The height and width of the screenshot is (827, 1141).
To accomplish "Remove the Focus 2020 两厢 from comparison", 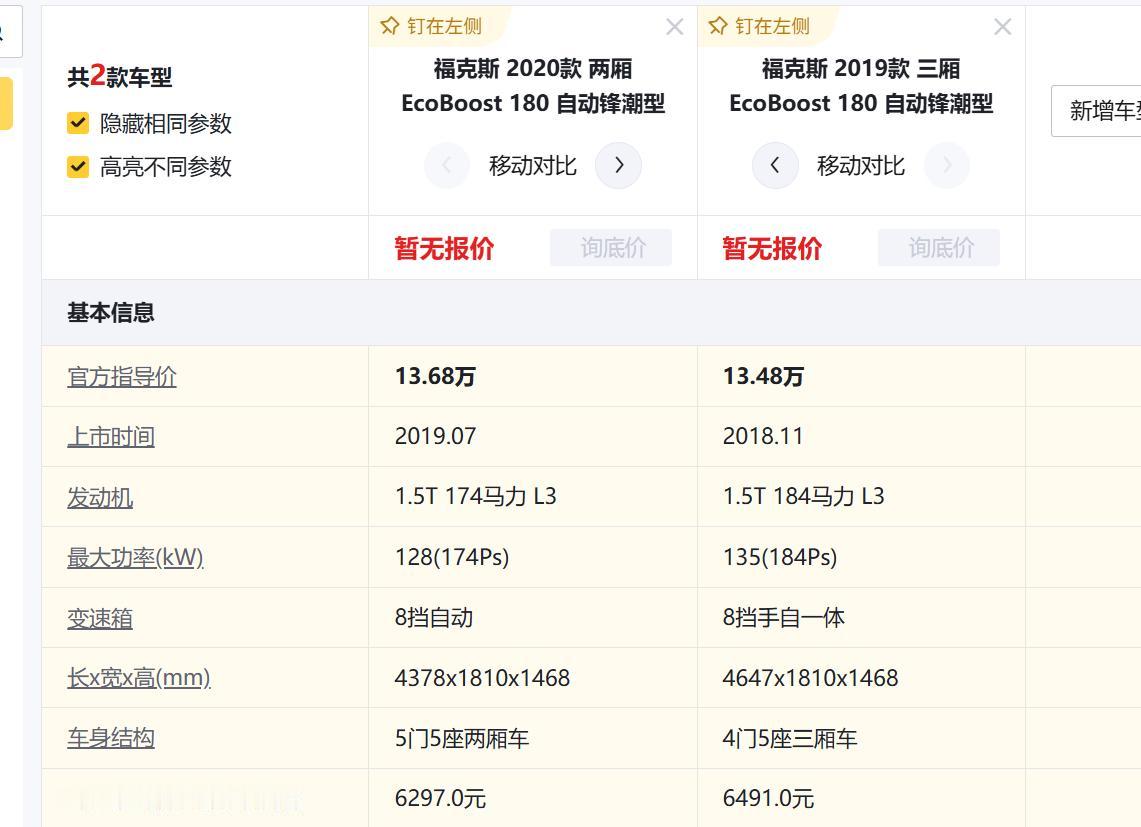I will pos(675,27).
